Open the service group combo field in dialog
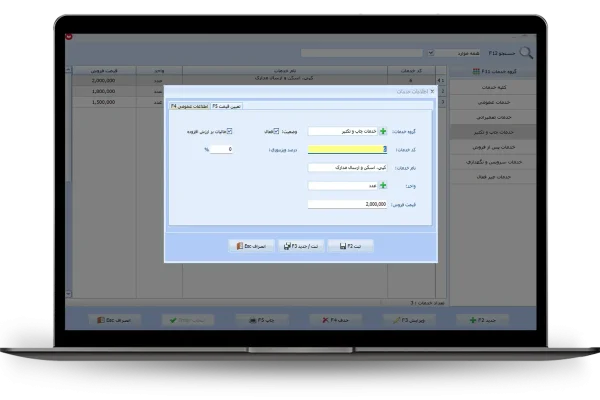Viewport: 600px width, 400px height. click(343, 131)
